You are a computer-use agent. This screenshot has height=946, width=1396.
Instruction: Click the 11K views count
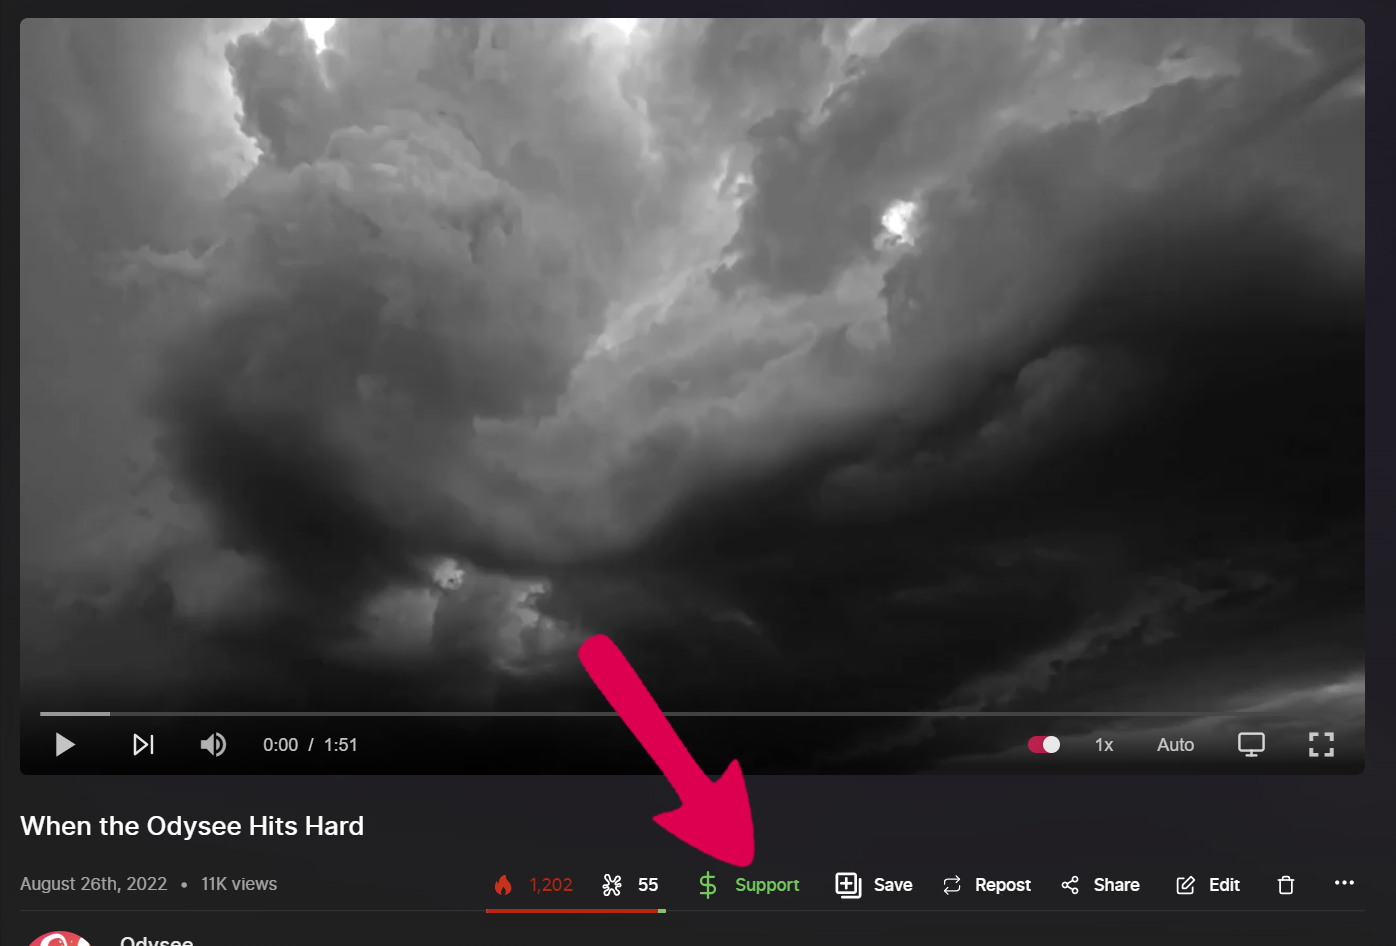pos(239,884)
